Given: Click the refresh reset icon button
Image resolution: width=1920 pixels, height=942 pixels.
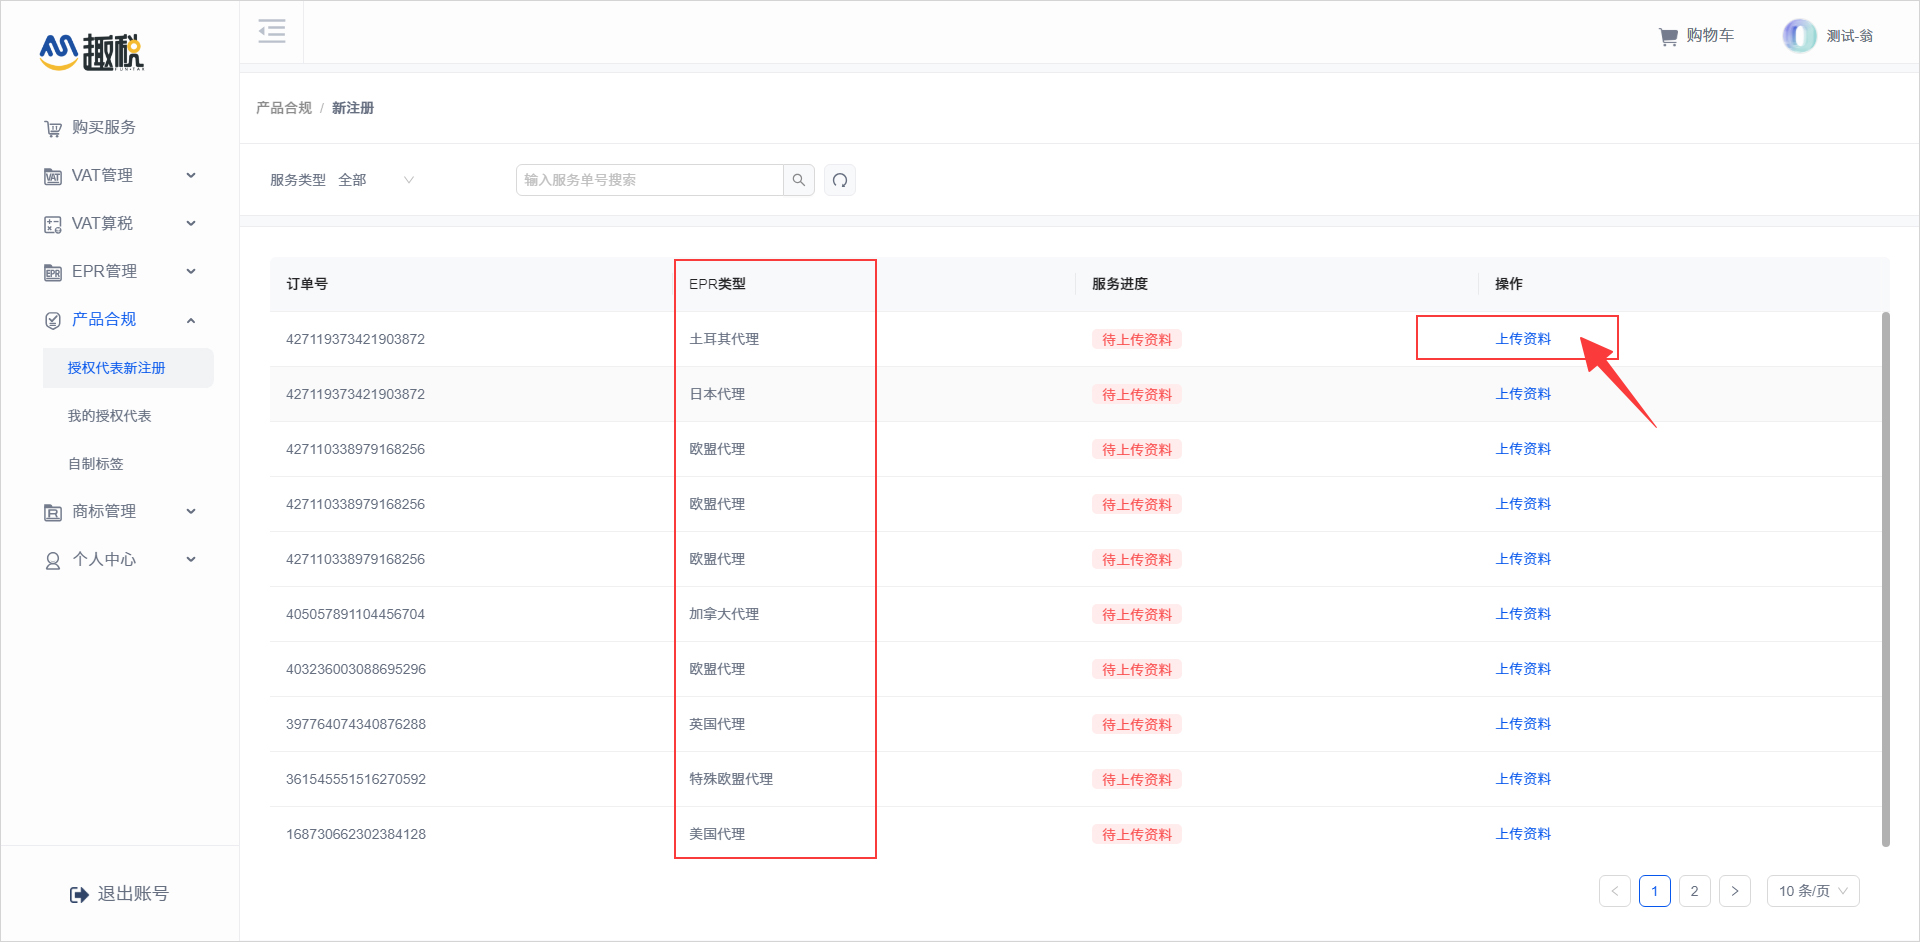Looking at the screenshot, I should pos(840,180).
